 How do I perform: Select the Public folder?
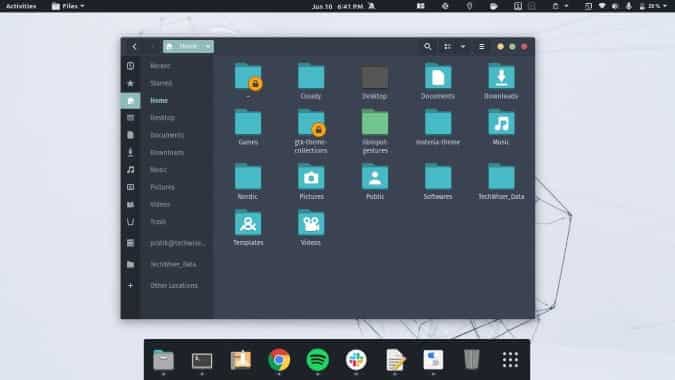click(x=375, y=177)
